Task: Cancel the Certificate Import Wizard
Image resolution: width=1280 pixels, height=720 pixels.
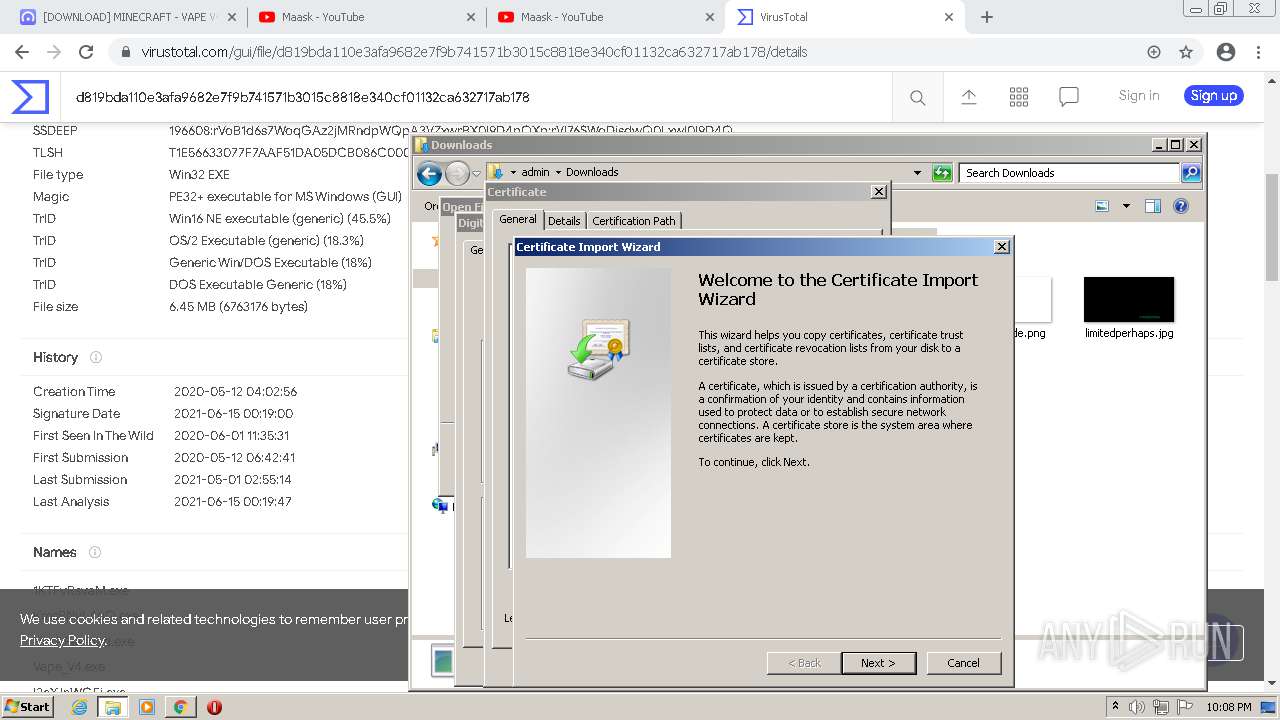Action: point(963,663)
